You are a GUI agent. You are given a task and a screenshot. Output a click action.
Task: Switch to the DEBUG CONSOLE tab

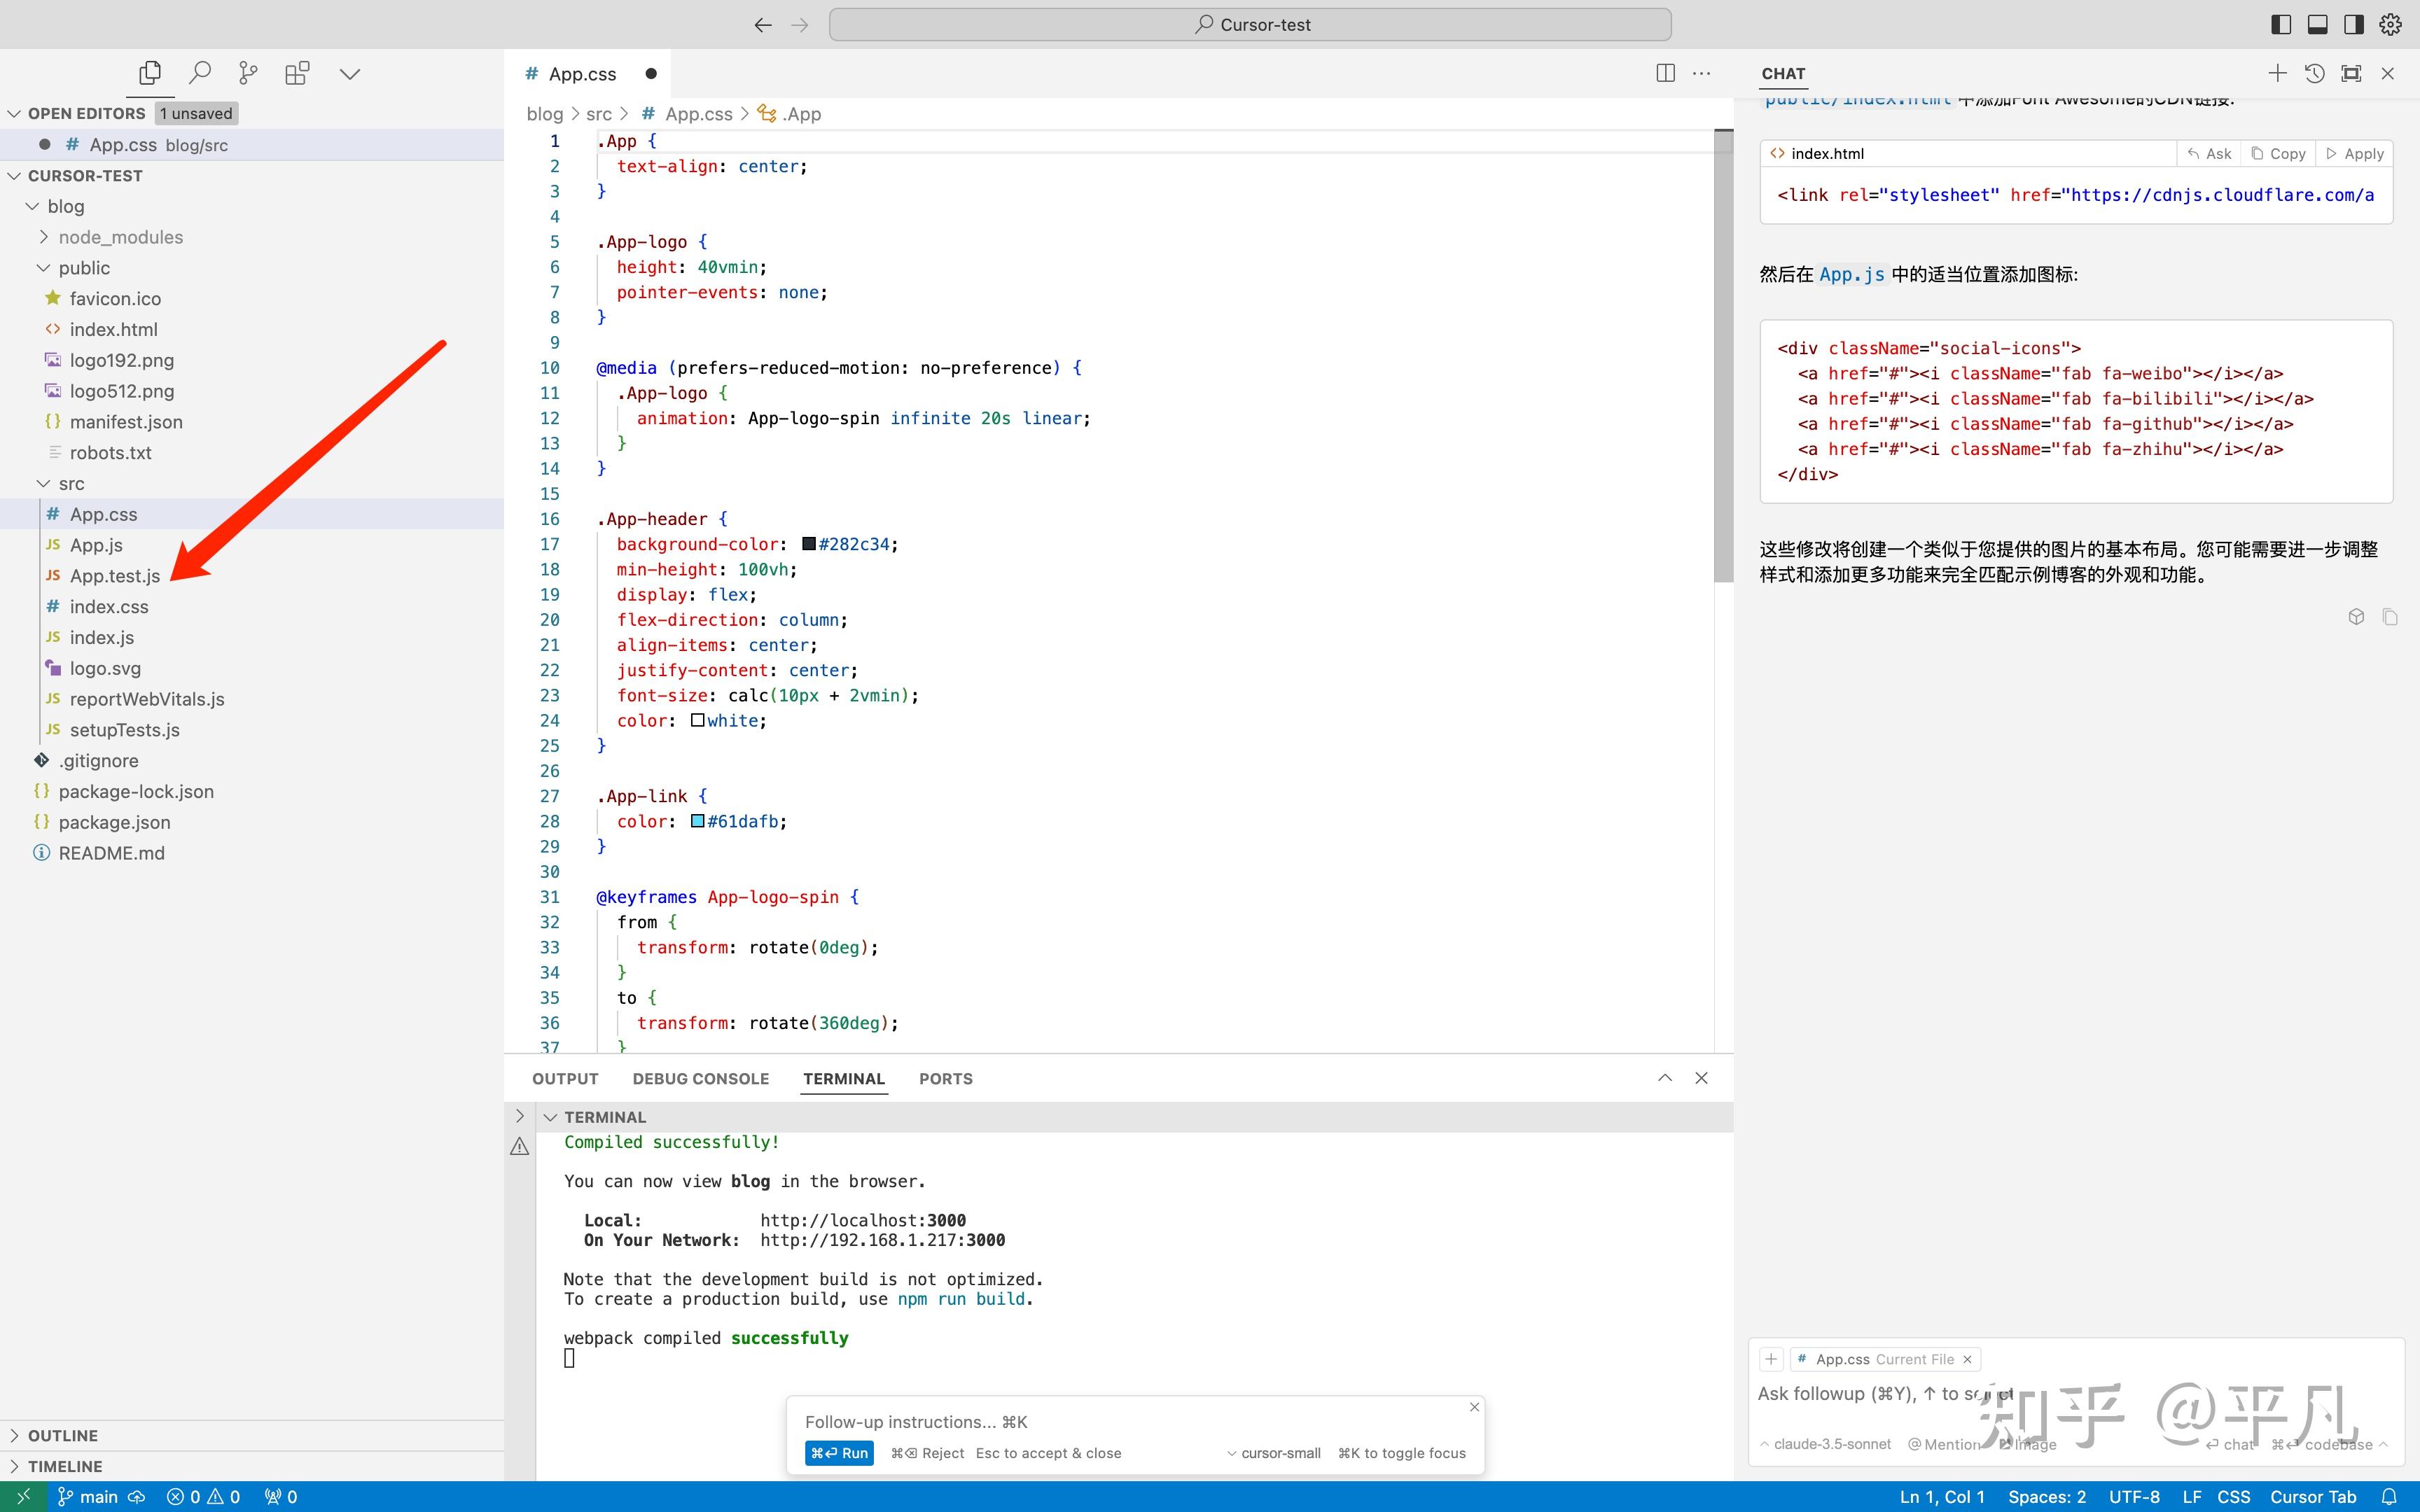coord(700,1078)
